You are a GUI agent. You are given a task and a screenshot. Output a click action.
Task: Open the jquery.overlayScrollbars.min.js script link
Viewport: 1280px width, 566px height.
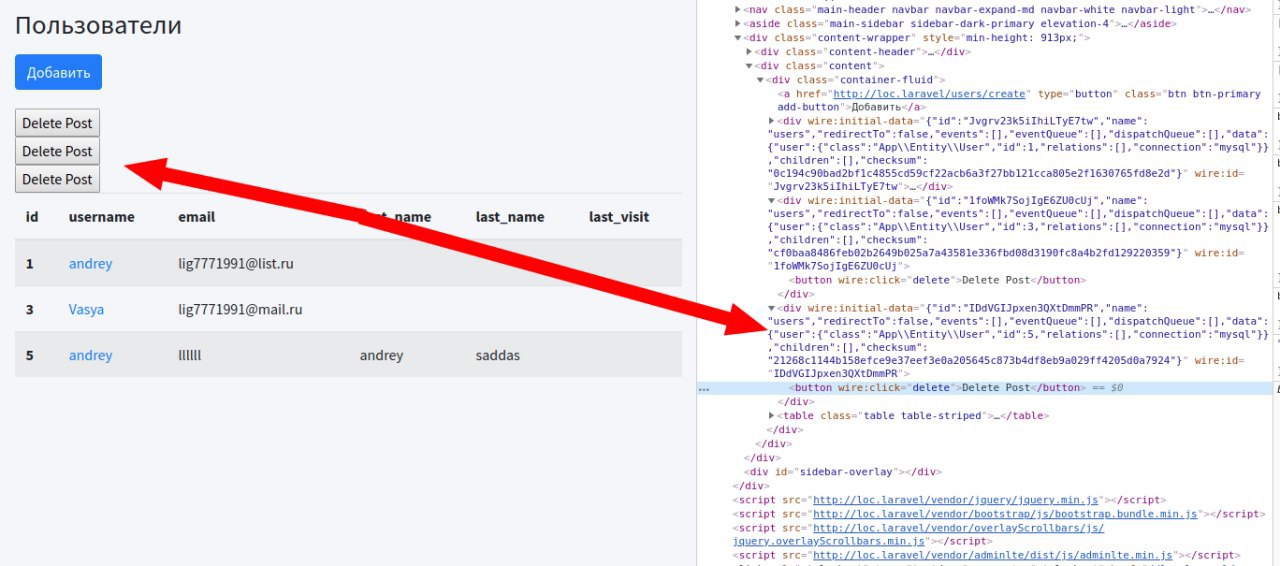click(x=920, y=534)
